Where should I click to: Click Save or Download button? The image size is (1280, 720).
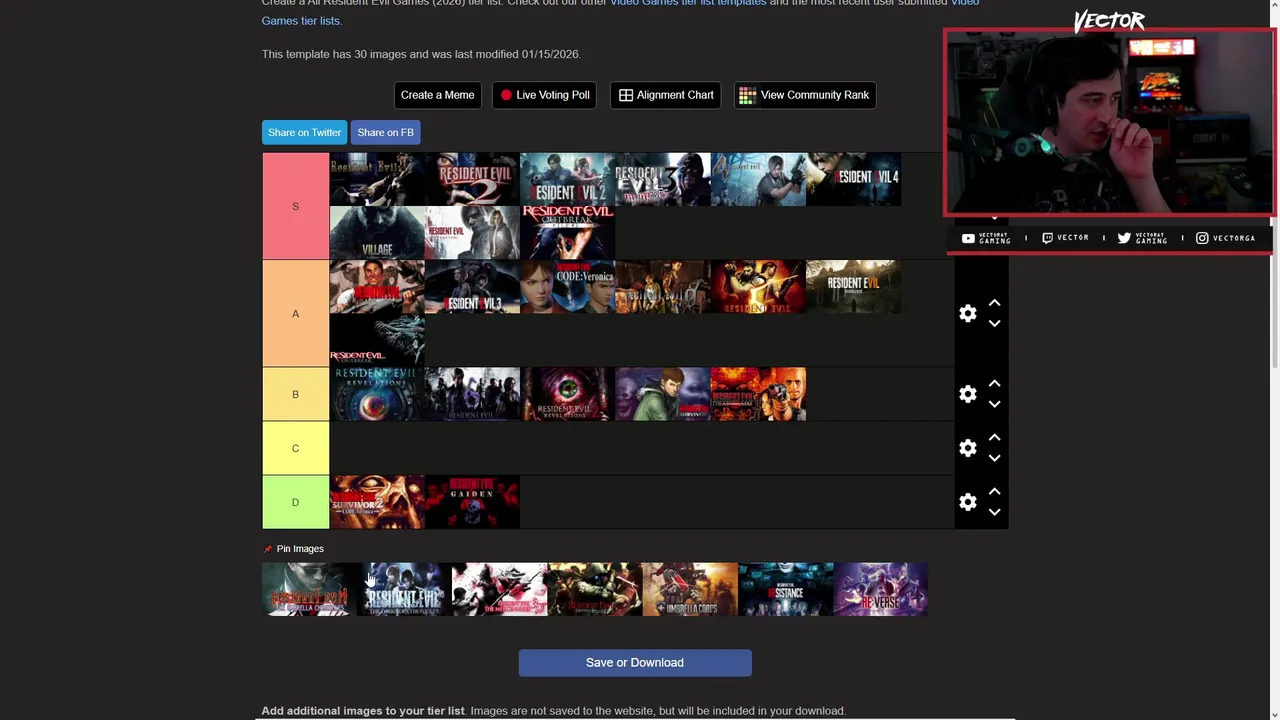(635, 663)
